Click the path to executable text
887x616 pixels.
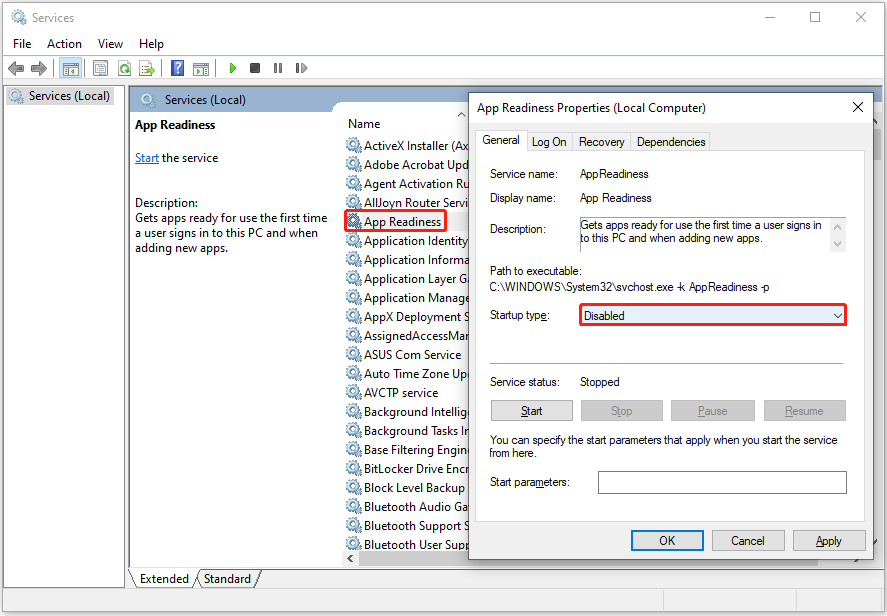point(629,287)
